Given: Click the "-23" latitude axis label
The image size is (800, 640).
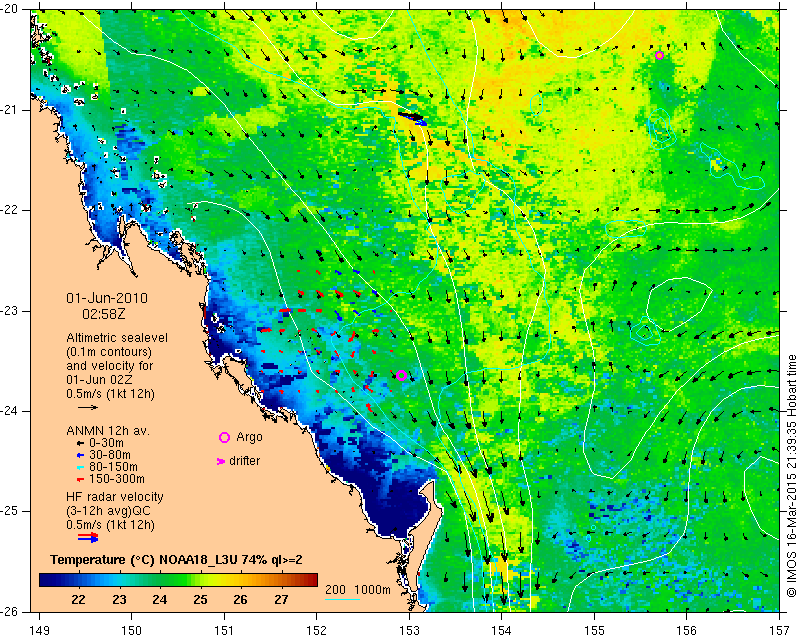Looking at the screenshot, I should click(x=10, y=311).
